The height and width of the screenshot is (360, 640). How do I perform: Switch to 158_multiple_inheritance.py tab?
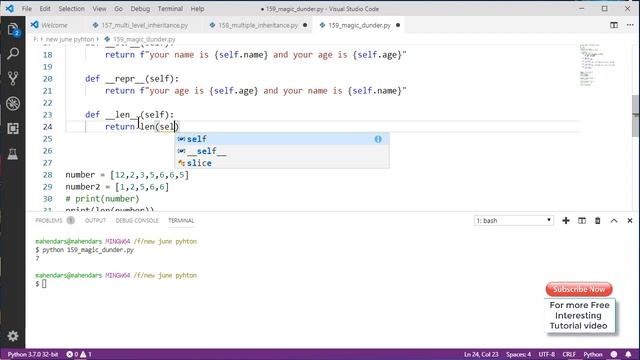tap(258, 25)
